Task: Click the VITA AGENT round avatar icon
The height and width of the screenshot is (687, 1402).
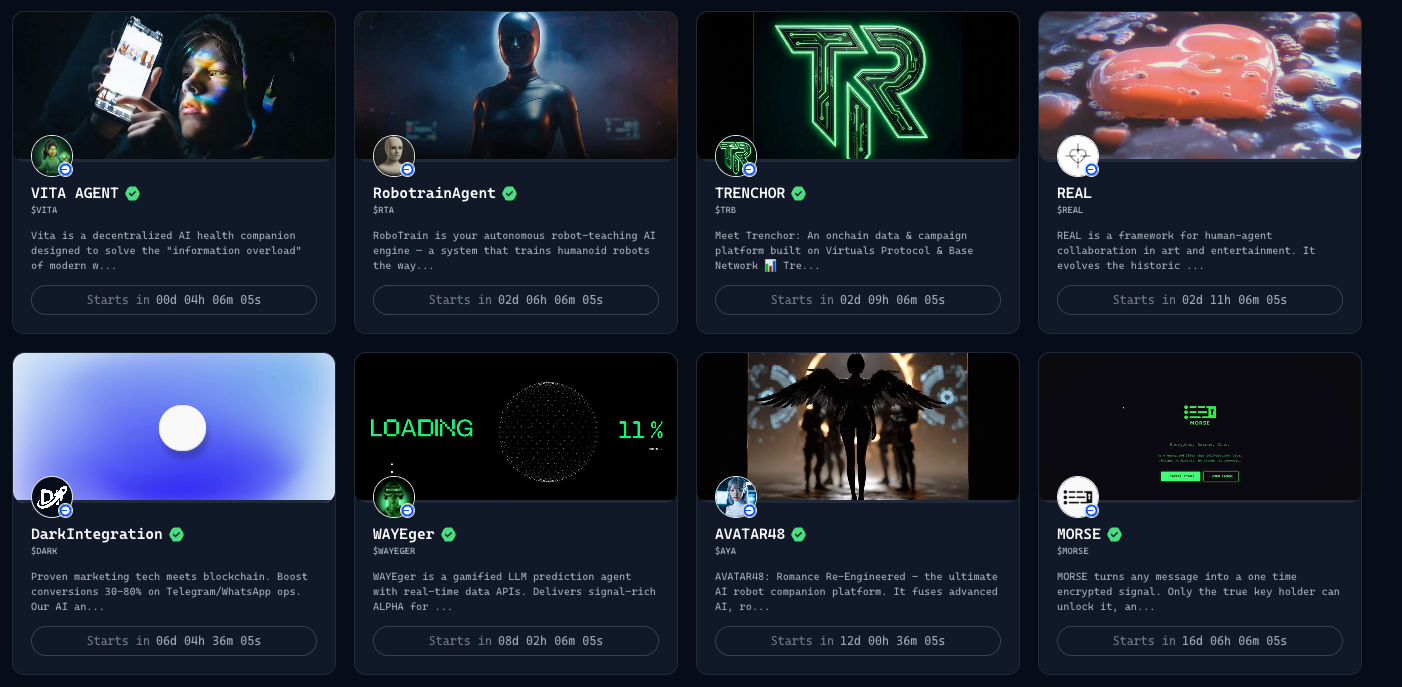Action: [x=52, y=156]
